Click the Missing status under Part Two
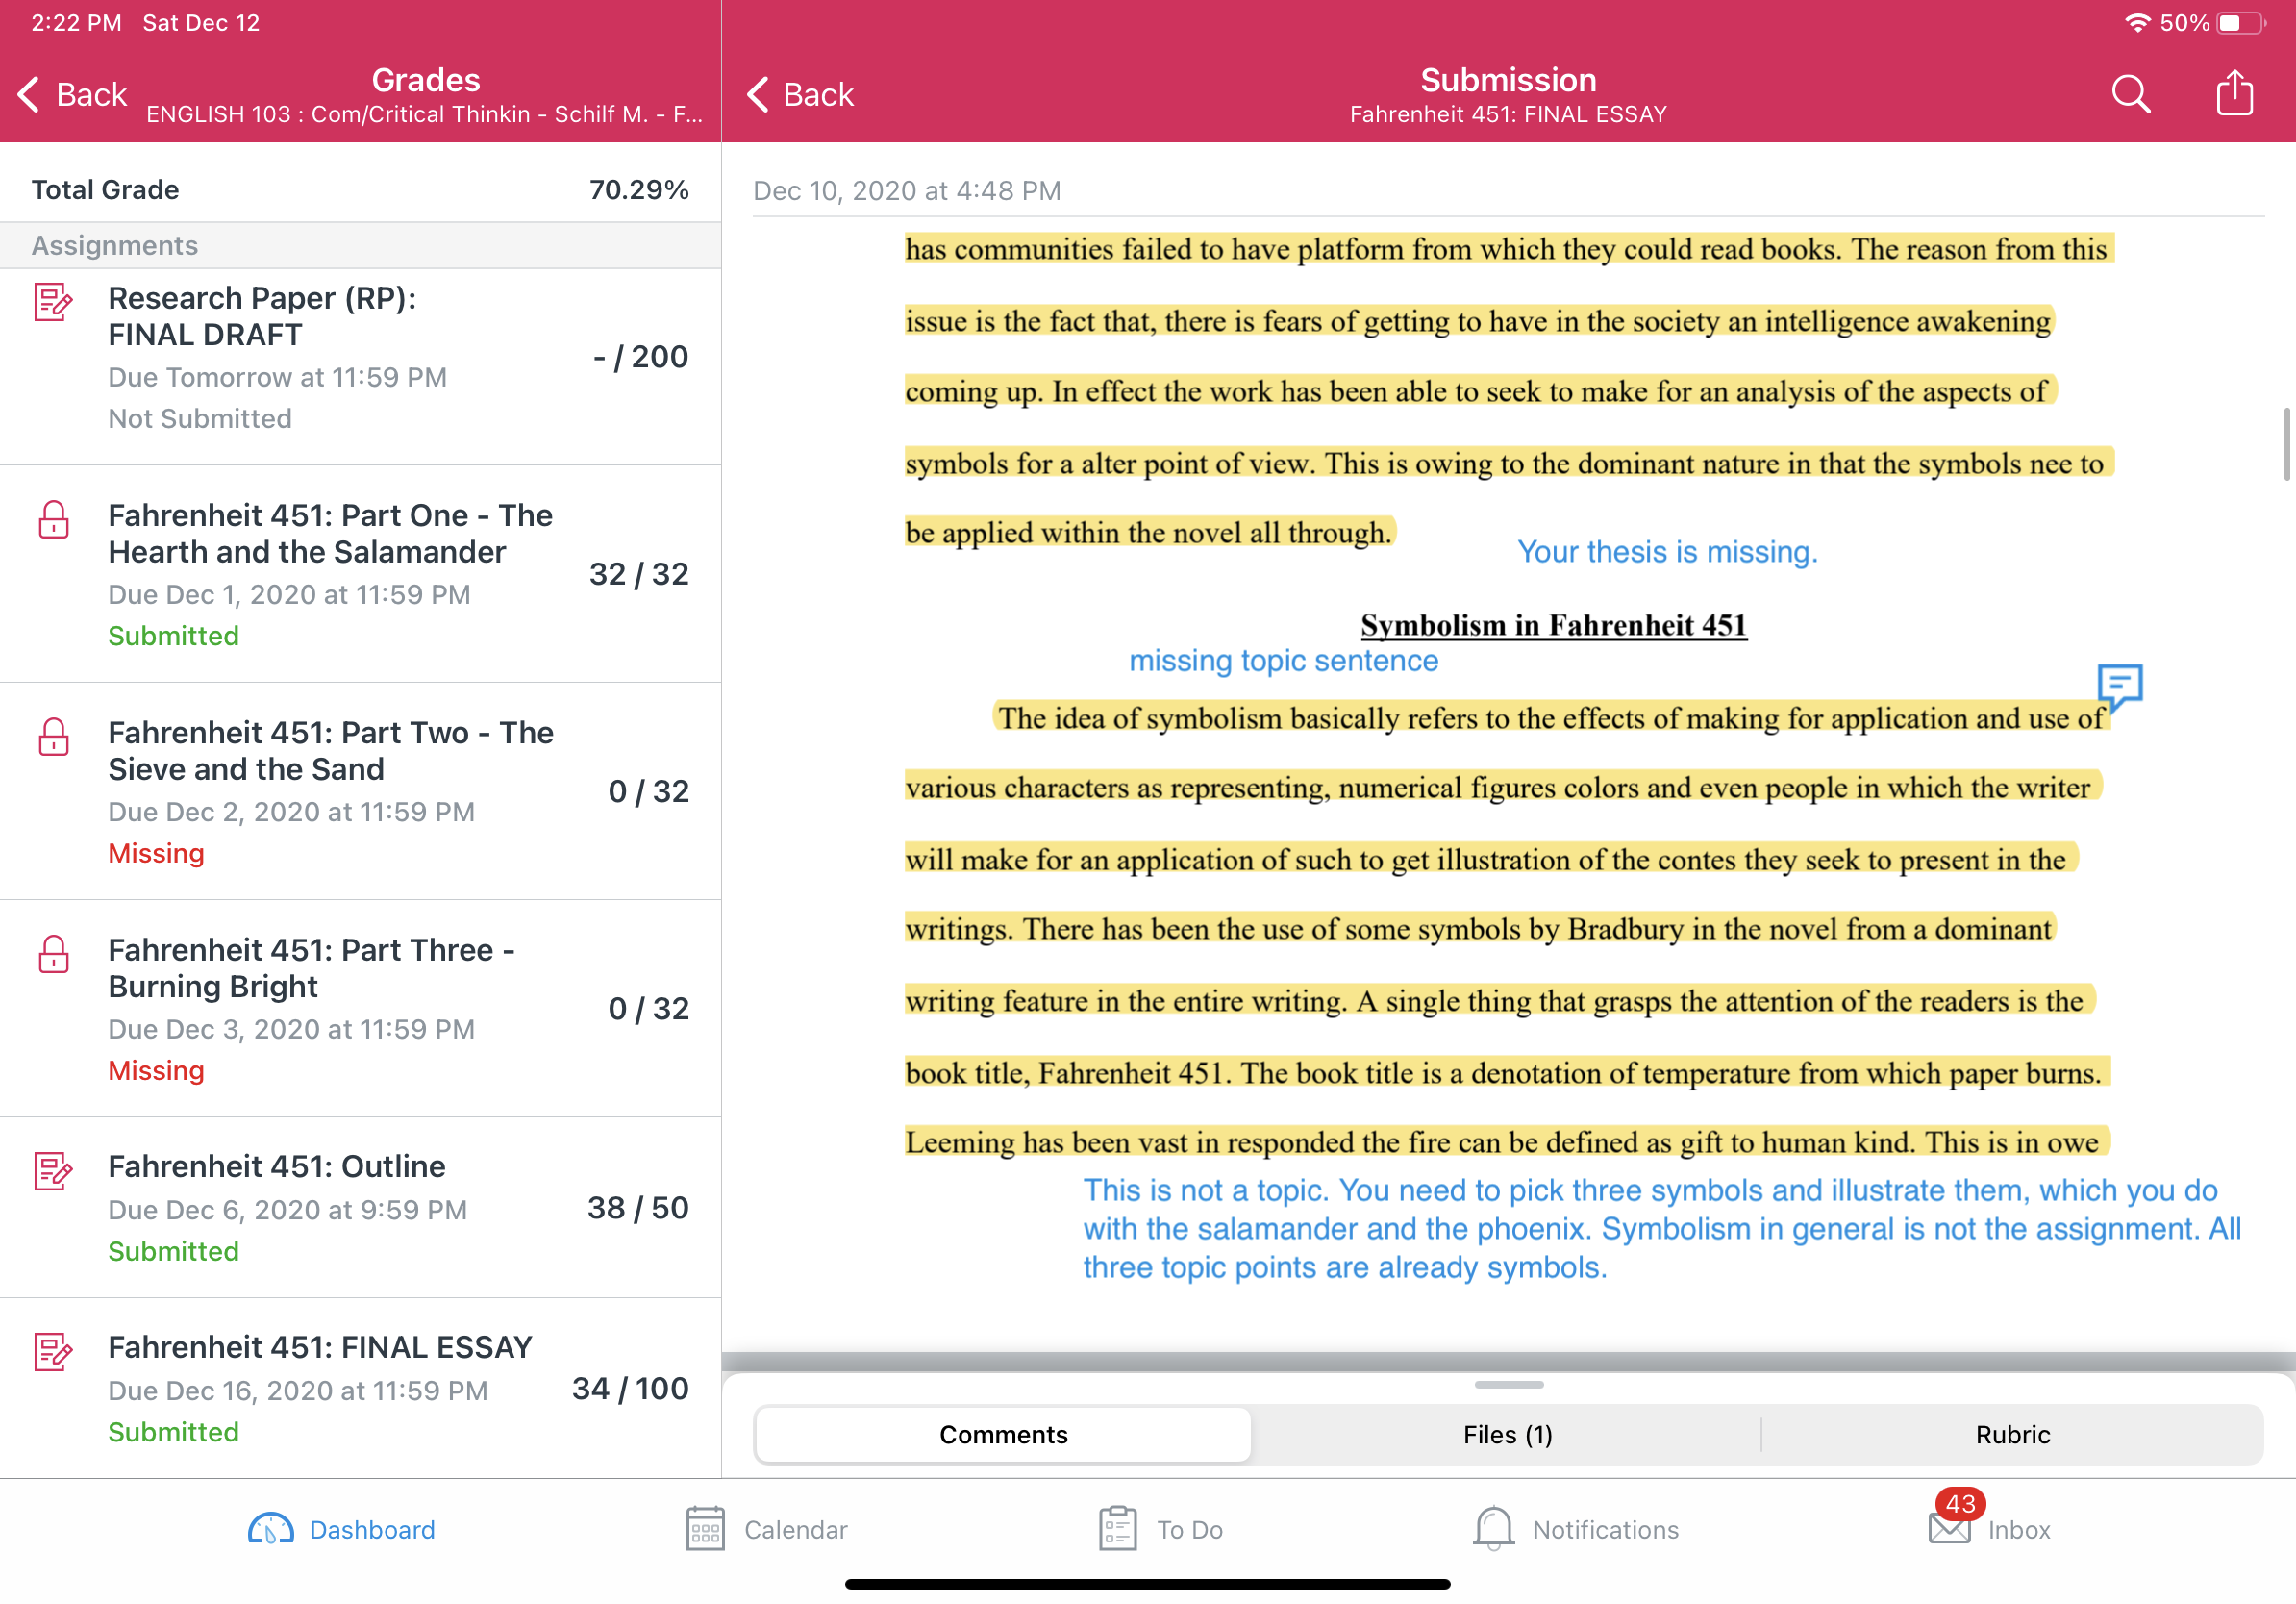This screenshot has height=1604, width=2296. 156,853
